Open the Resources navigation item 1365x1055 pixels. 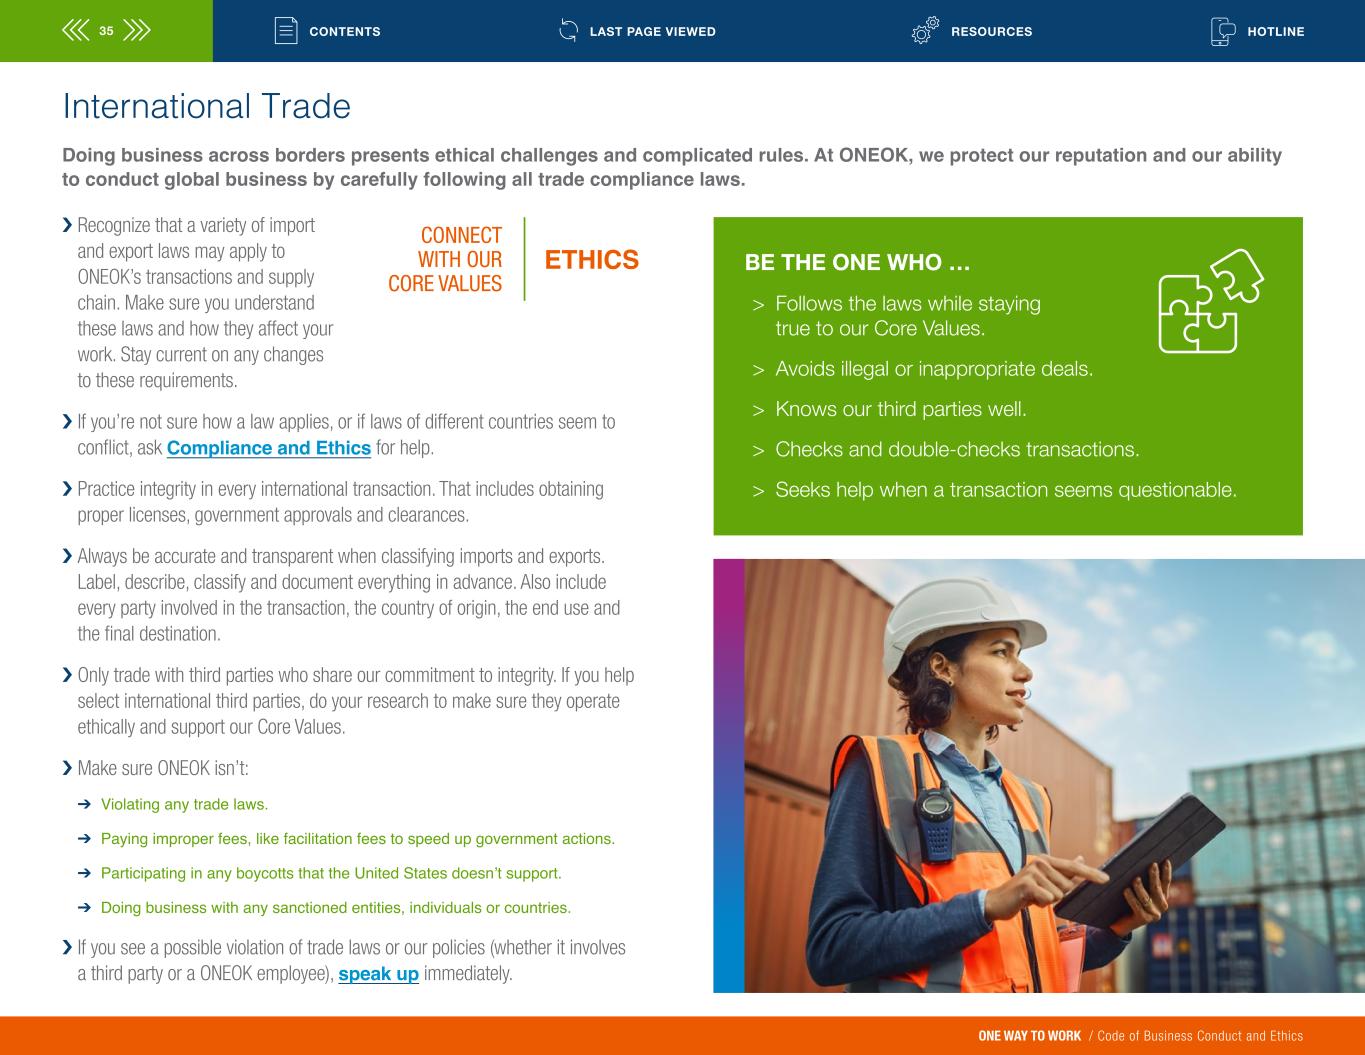tap(992, 32)
